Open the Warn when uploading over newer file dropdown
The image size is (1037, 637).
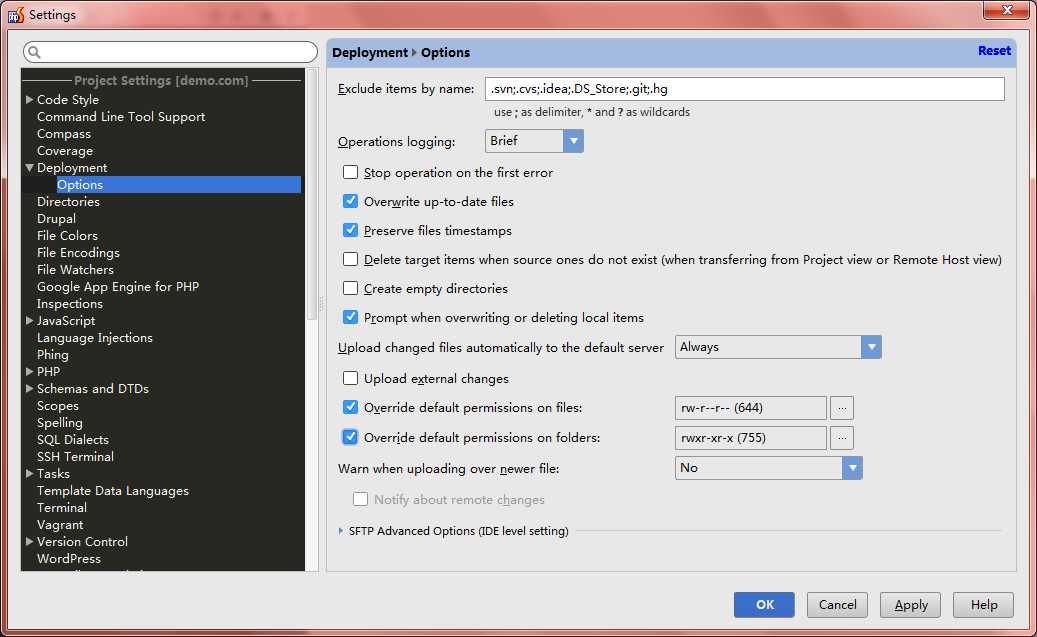[x=768, y=468]
